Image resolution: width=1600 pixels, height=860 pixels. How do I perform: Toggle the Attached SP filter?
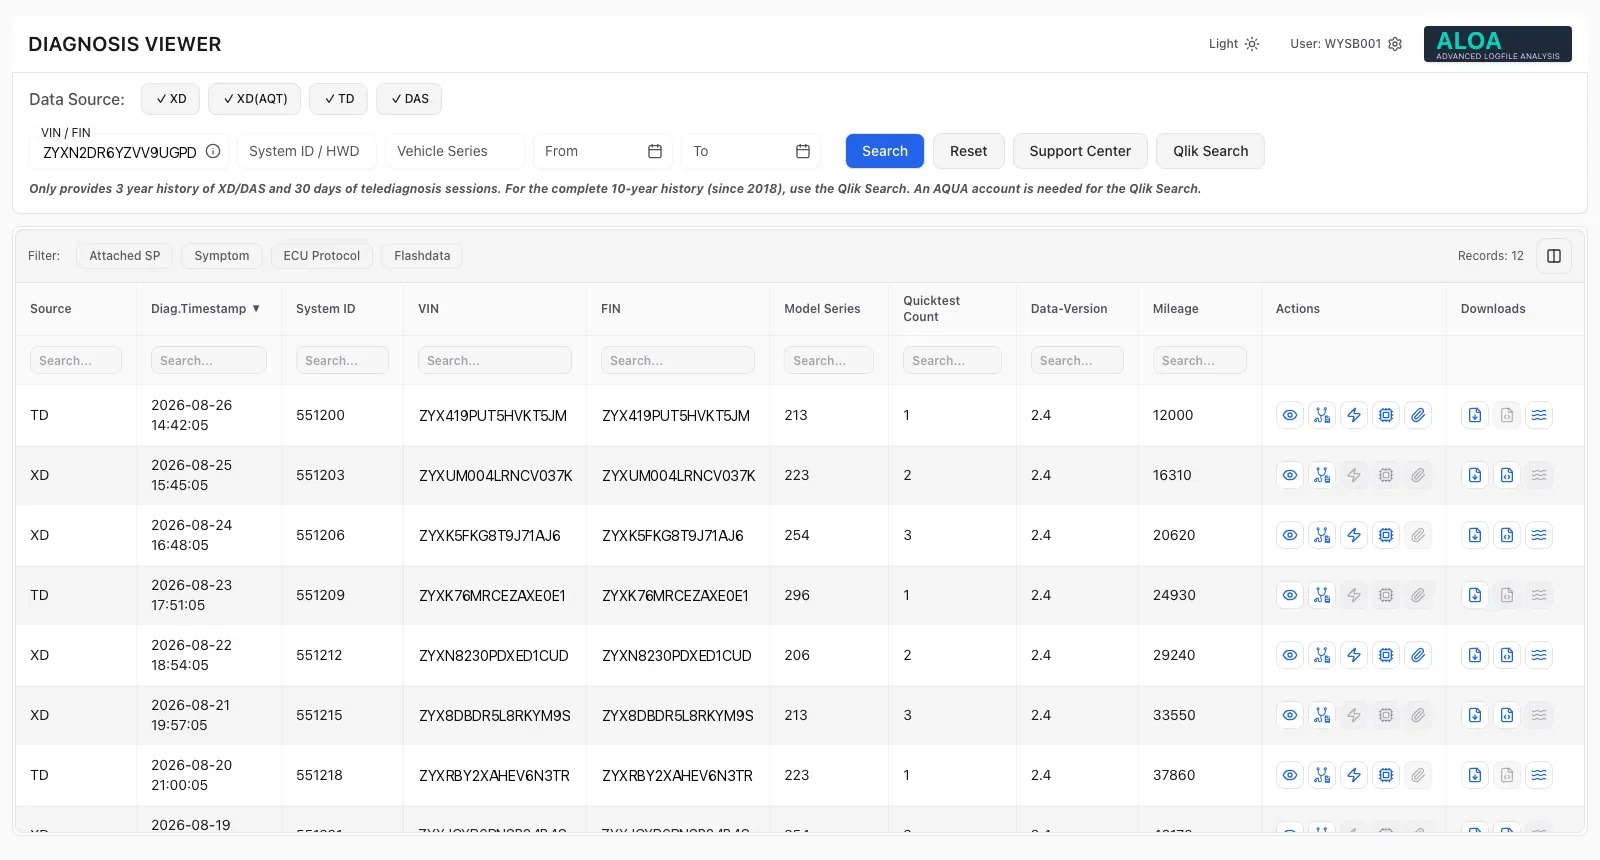click(125, 256)
